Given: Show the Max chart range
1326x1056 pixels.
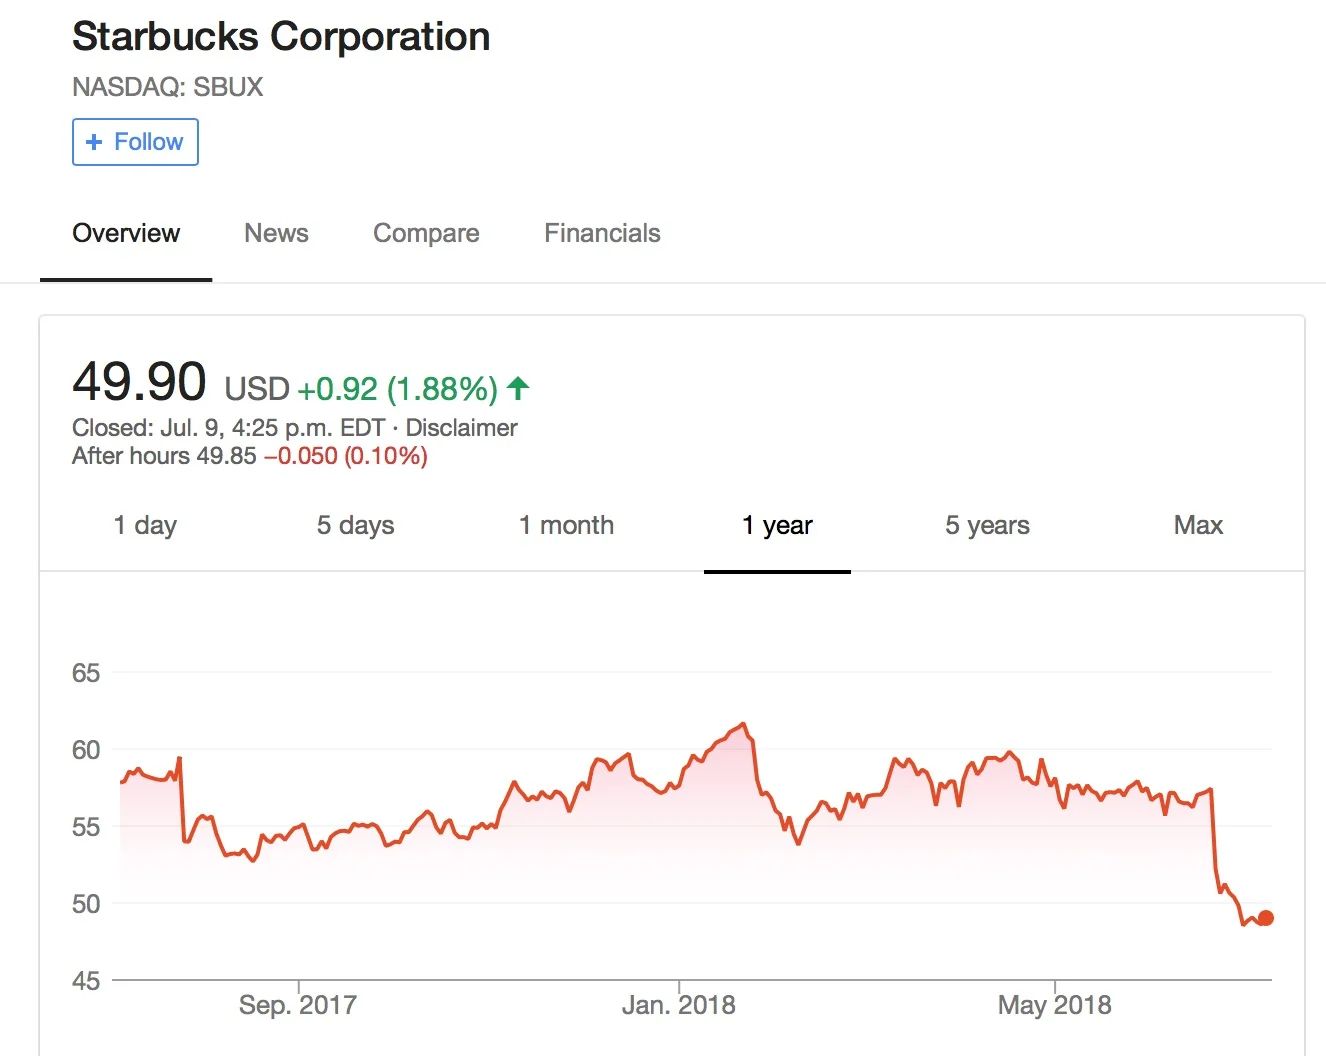Looking at the screenshot, I should pyautogui.click(x=1198, y=525).
